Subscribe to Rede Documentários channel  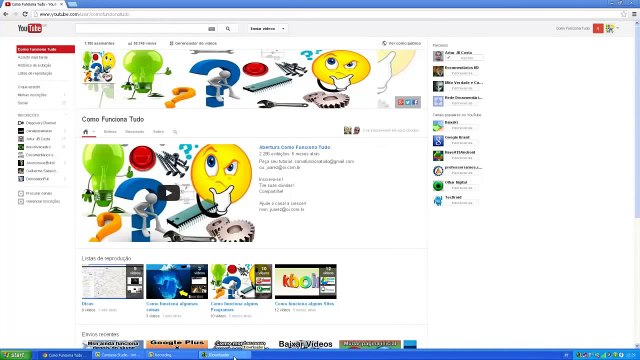tap(462, 103)
